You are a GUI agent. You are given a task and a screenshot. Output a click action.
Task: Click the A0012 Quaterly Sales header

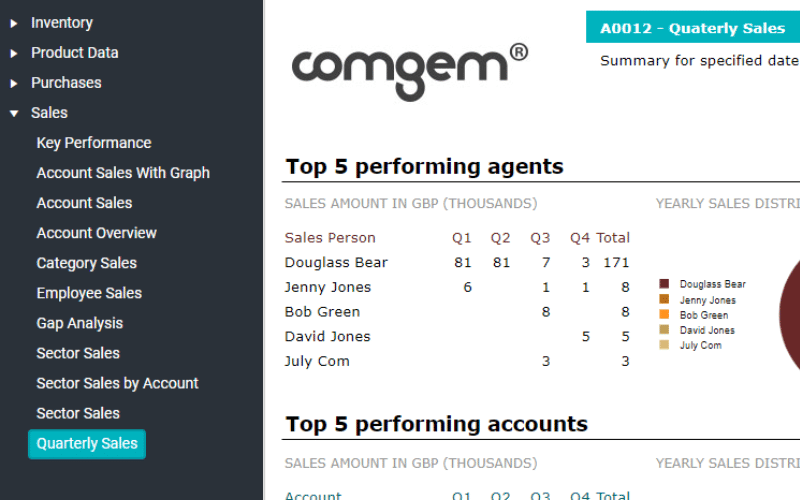pos(693,27)
